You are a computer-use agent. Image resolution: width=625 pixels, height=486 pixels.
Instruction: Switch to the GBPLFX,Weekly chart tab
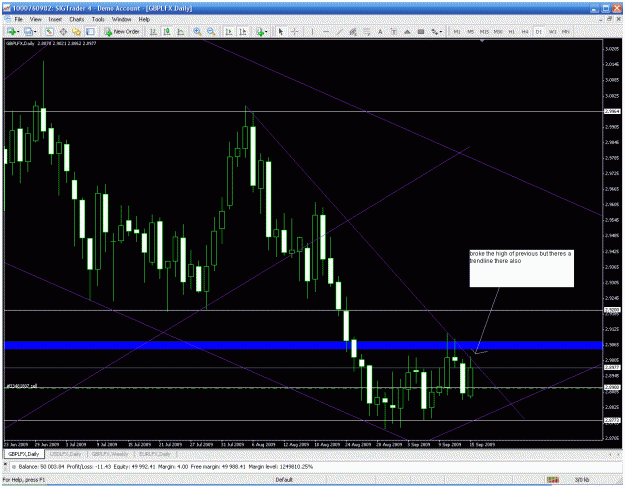110,454
